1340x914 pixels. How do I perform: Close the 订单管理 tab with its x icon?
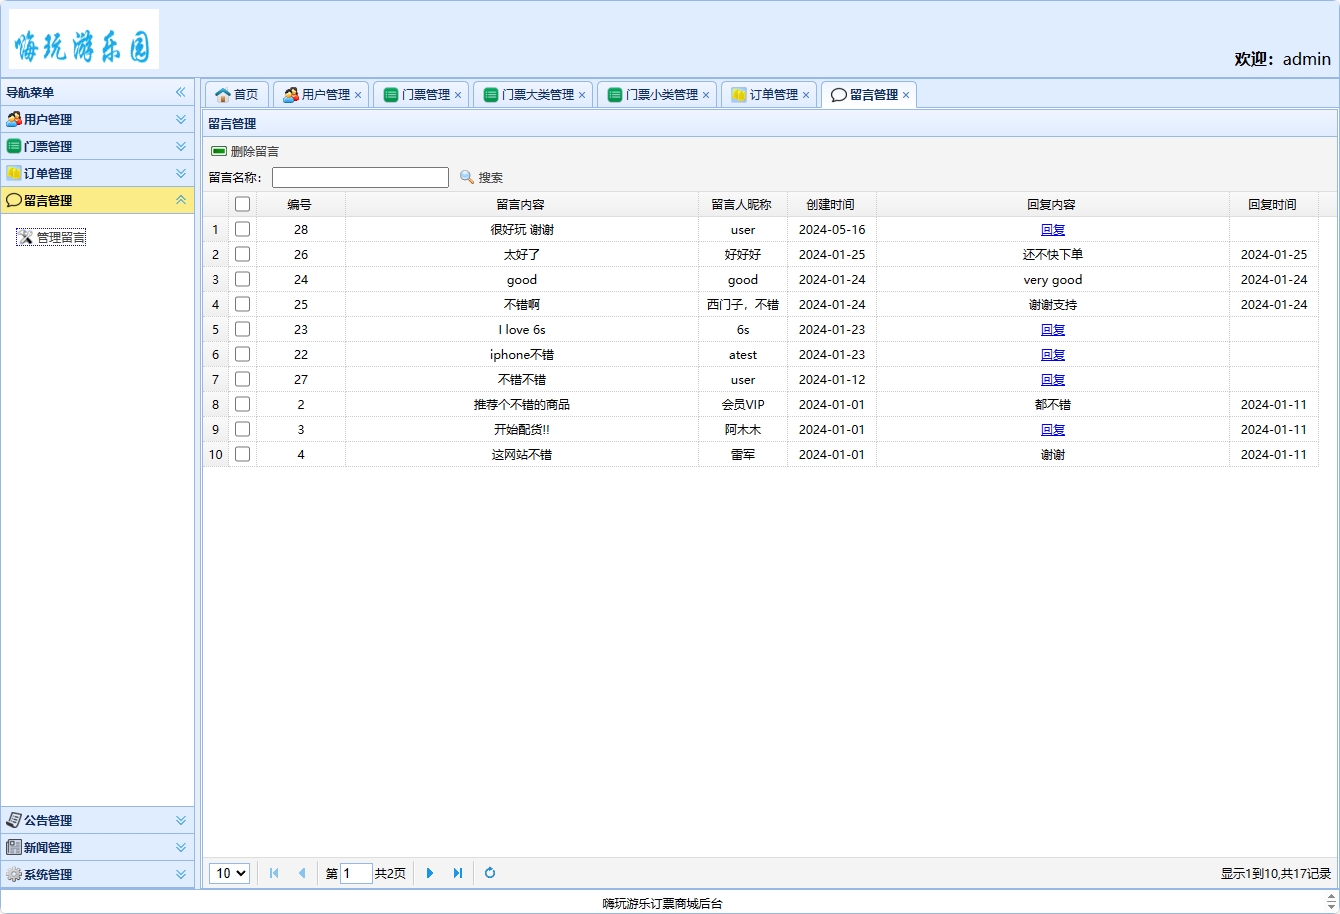coord(806,95)
